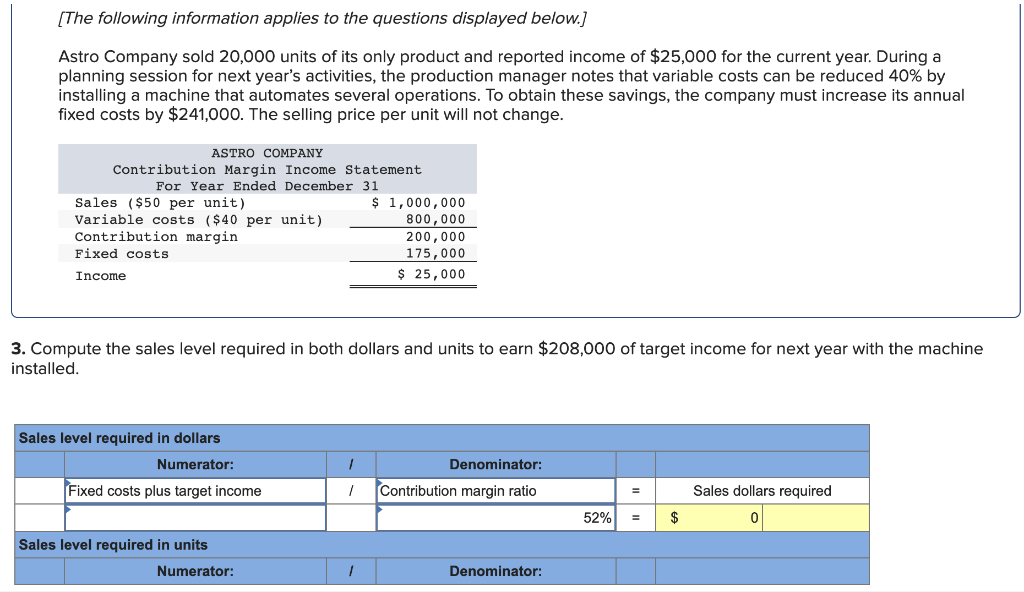Viewport: 1024px width, 592px height.
Task: Click the 'ASTRO COMPANY' statement title
Action: pyautogui.click(x=267, y=153)
